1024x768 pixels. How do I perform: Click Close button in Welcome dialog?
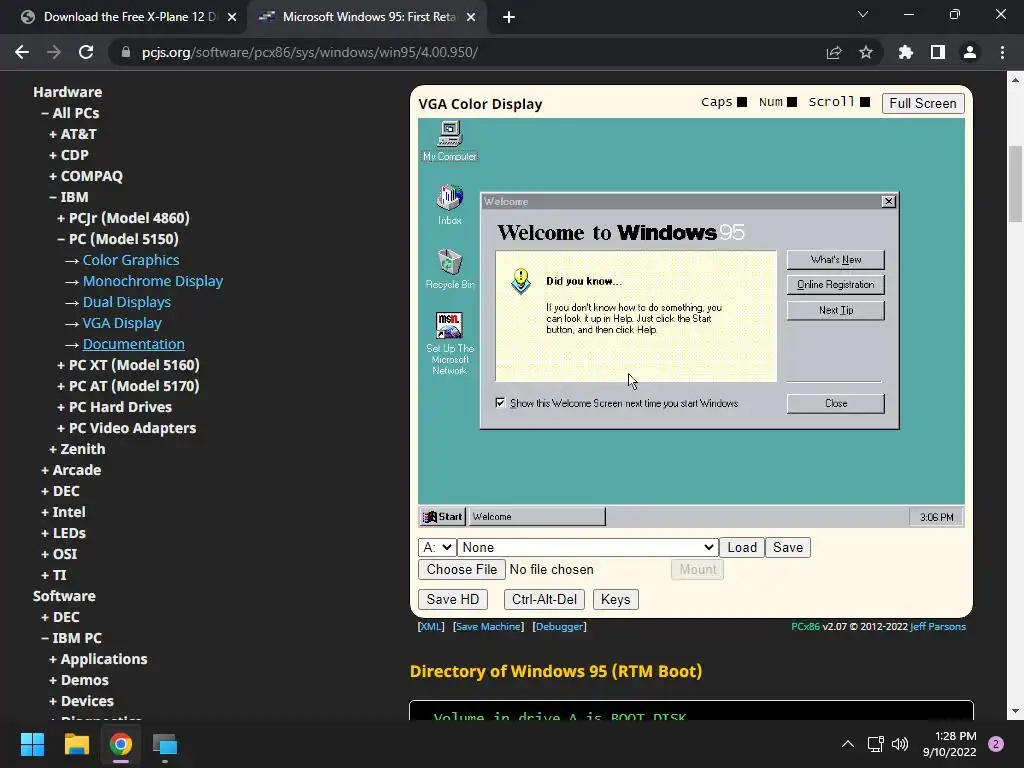click(835, 404)
